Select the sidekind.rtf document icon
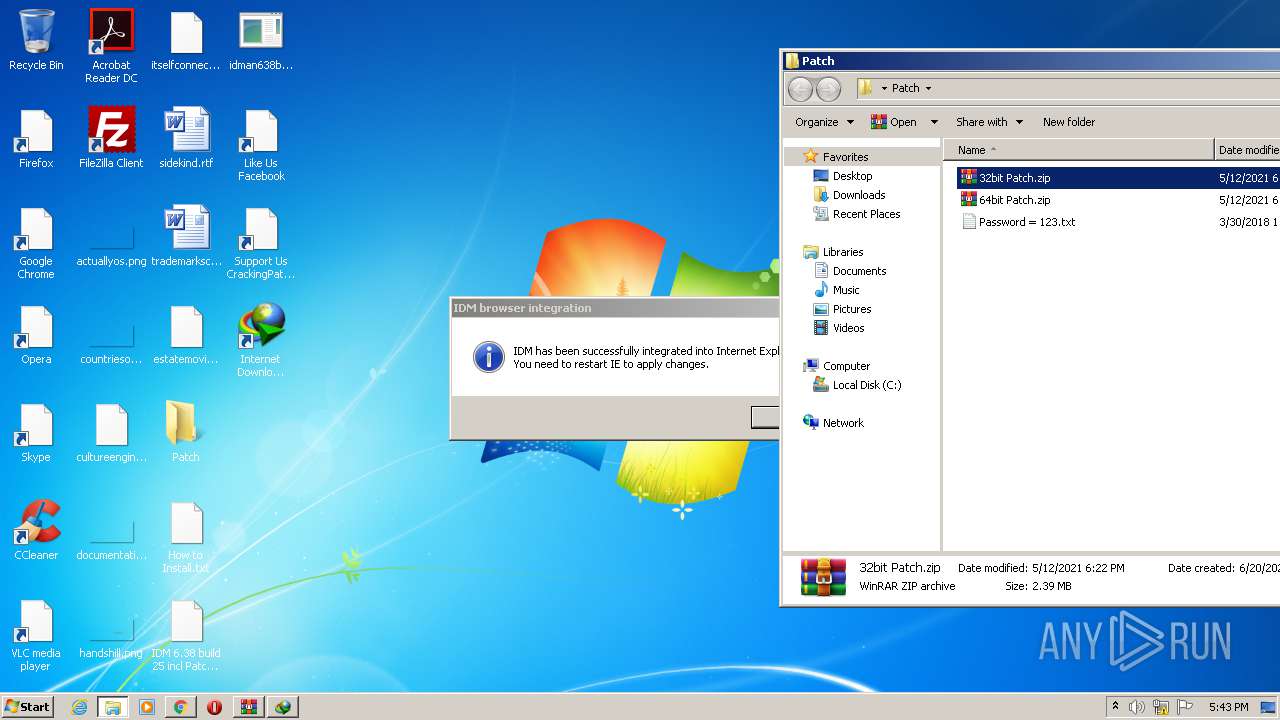This screenshot has width=1280, height=720. tap(186, 139)
